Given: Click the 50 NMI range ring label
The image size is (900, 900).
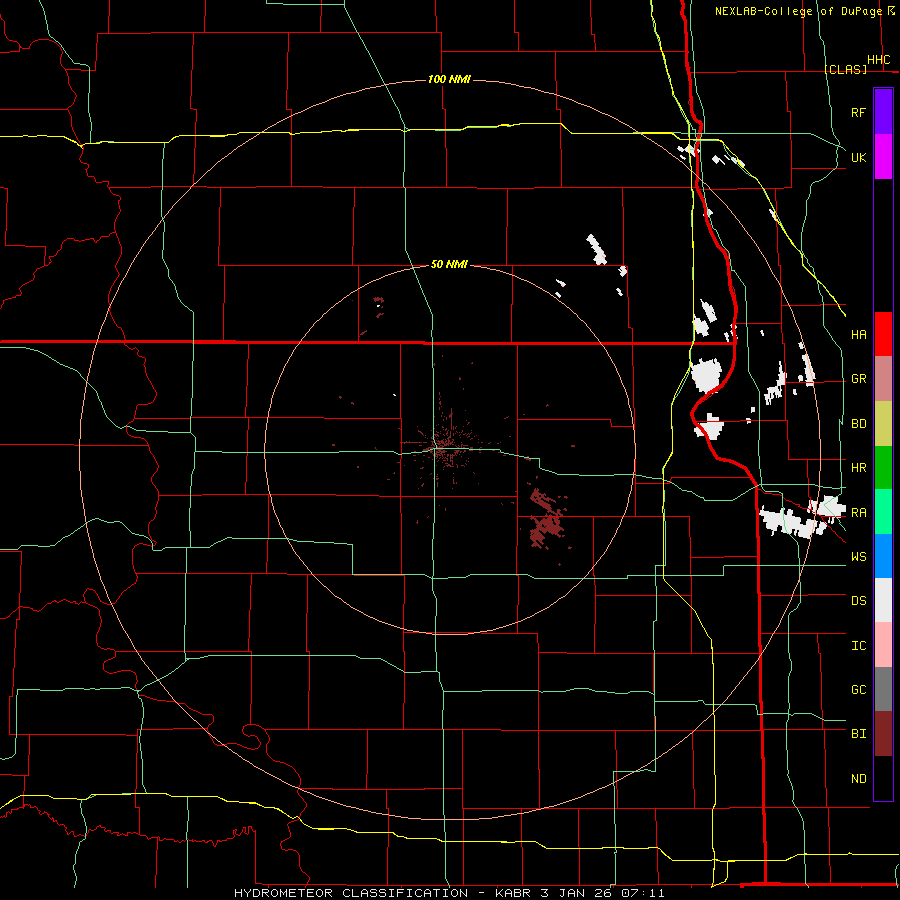Looking at the screenshot, I should [x=449, y=264].
